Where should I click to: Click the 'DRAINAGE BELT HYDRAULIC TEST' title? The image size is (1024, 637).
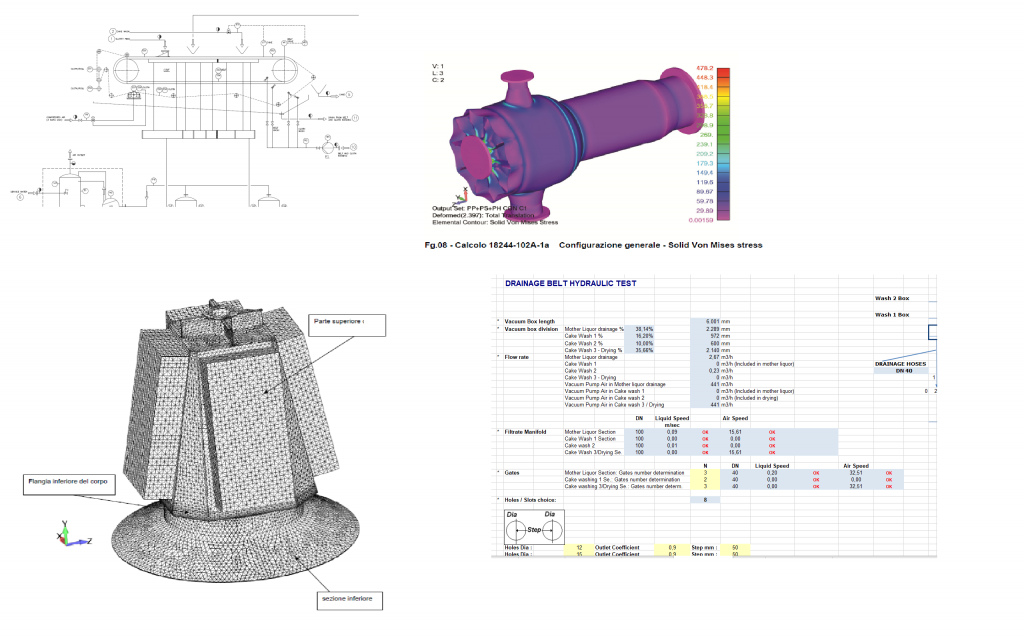(569, 283)
